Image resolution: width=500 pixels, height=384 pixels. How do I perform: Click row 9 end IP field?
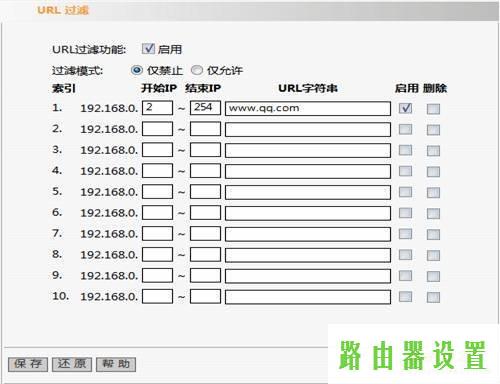tap(205, 276)
